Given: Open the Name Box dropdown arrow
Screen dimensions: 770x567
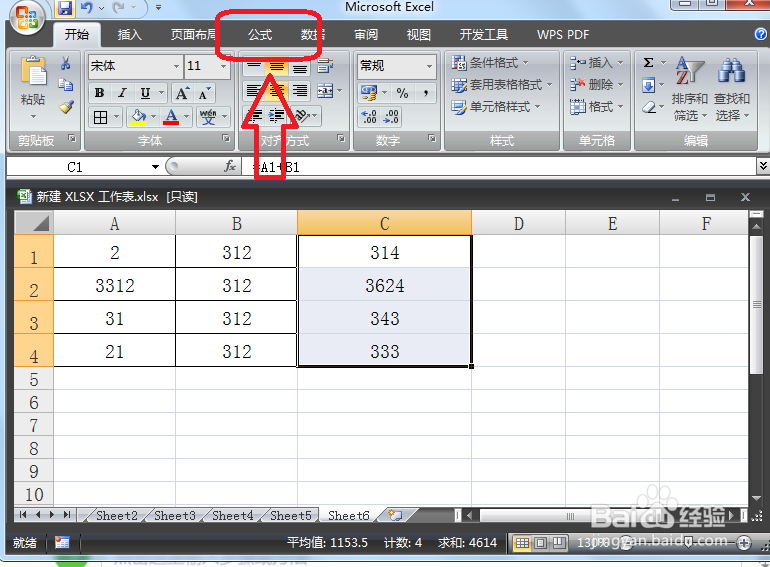Looking at the screenshot, I should click(155, 167).
